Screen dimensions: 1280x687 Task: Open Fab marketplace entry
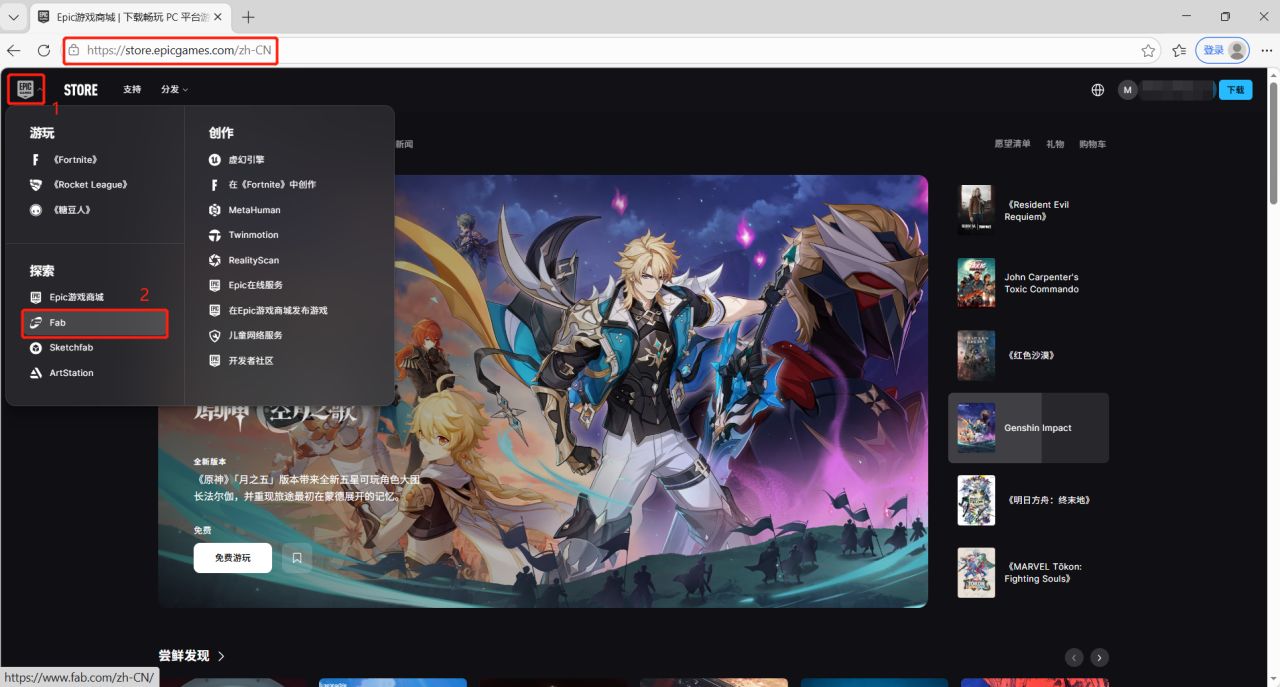tap(95, 323)
